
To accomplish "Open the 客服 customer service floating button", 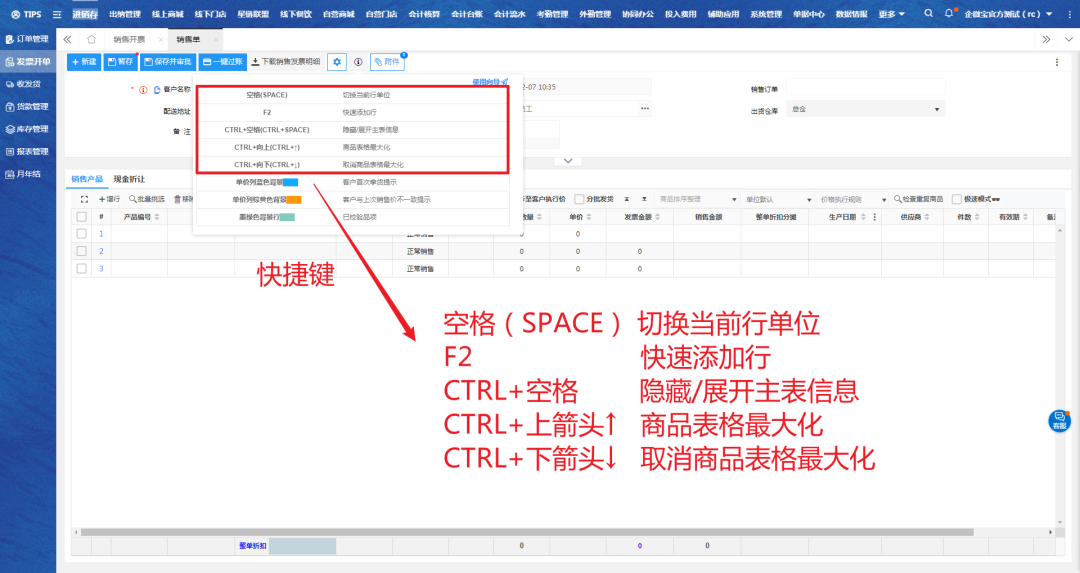I will pos(1059,420).
